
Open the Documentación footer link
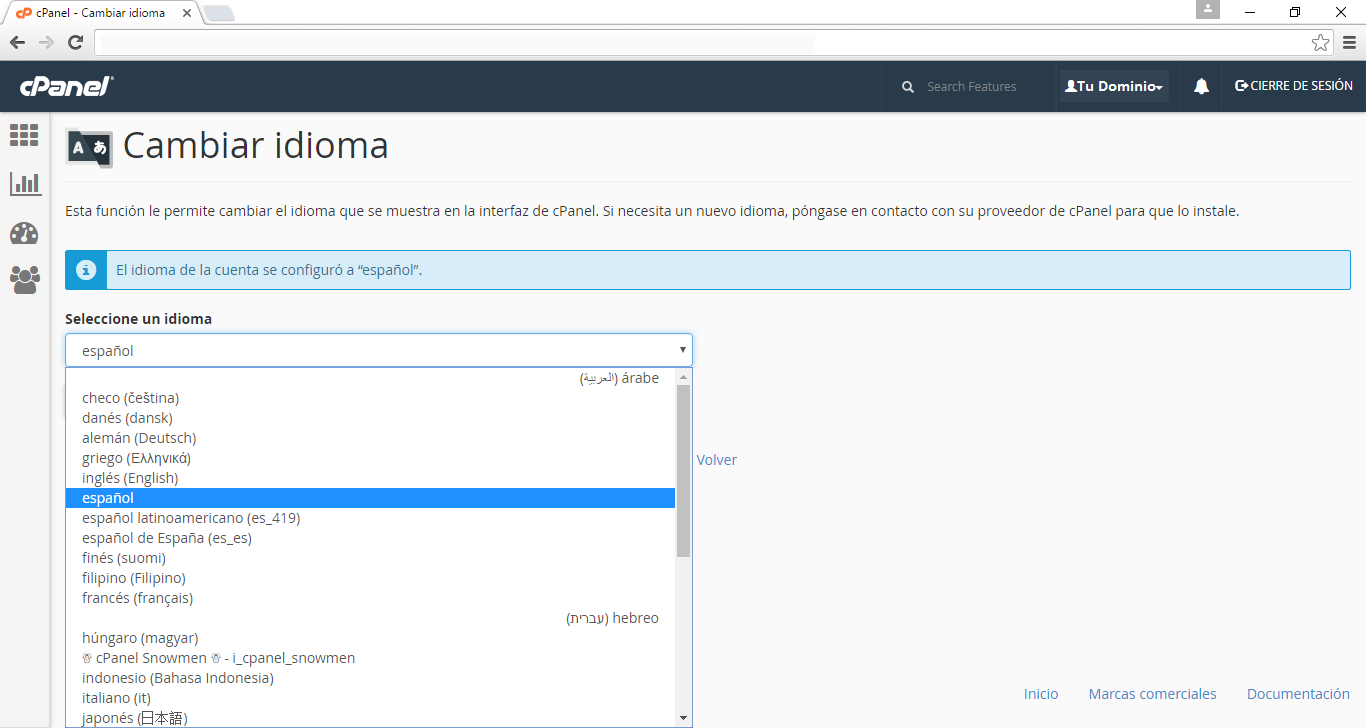tap(1297, 694)
